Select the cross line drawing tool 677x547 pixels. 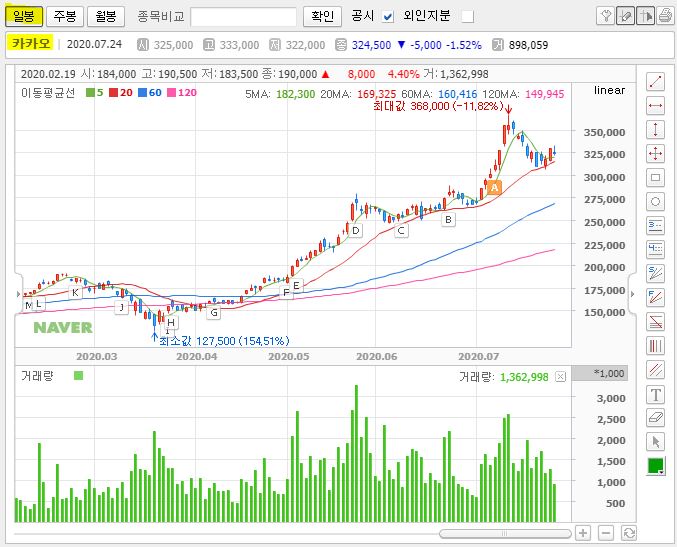pyautogui.click(x=655, y=153)
